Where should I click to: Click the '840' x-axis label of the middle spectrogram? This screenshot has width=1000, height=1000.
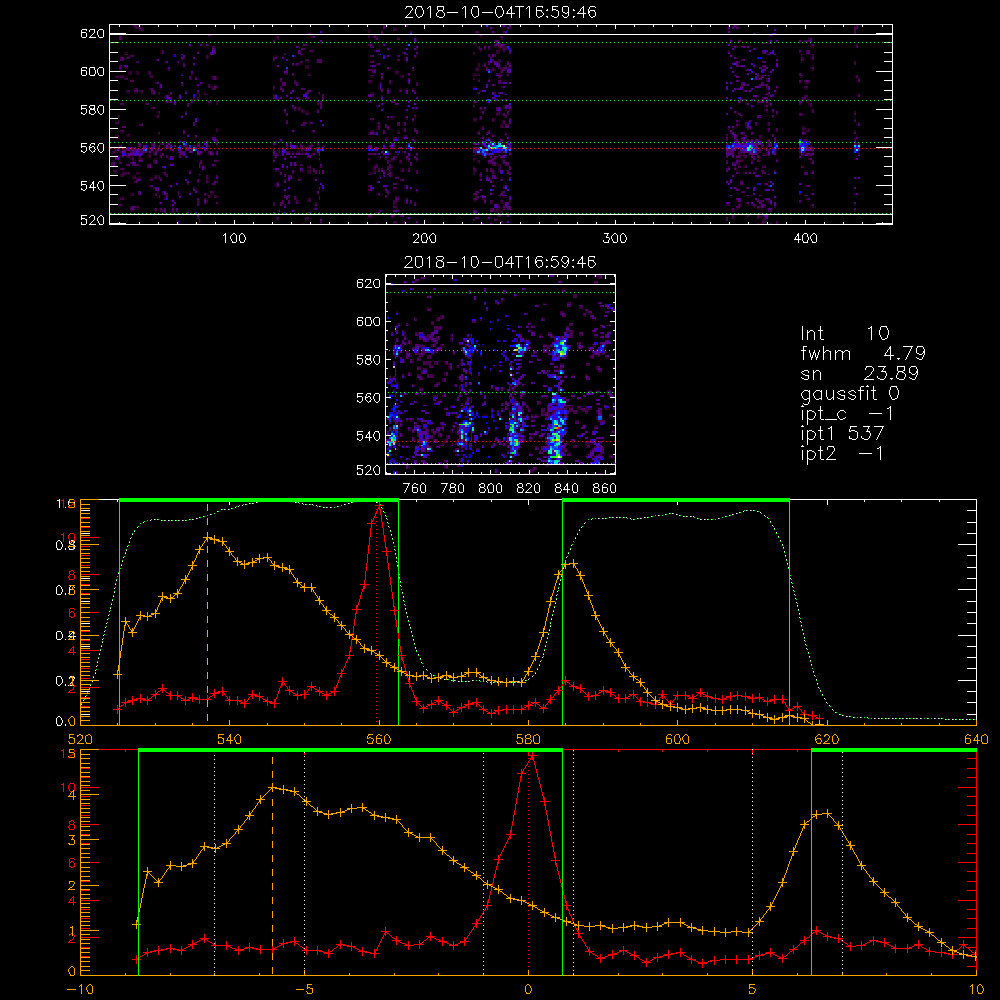[x=566, y=489]
